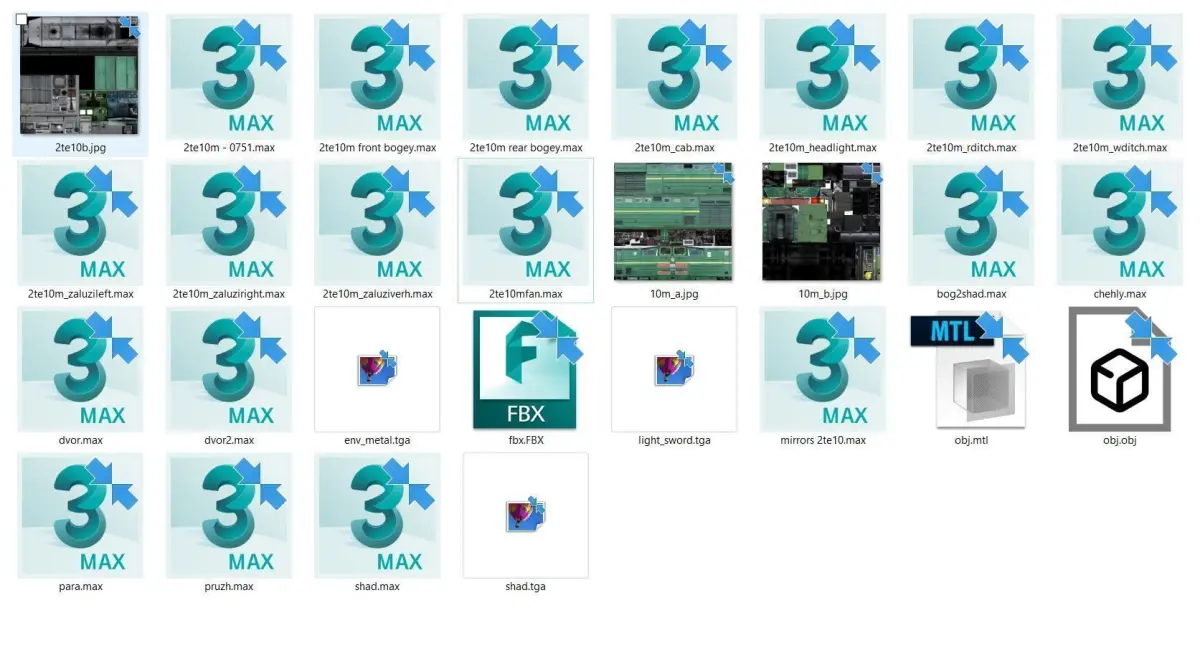Select the 2te10m_cab.max file icon

click(674, 77)
